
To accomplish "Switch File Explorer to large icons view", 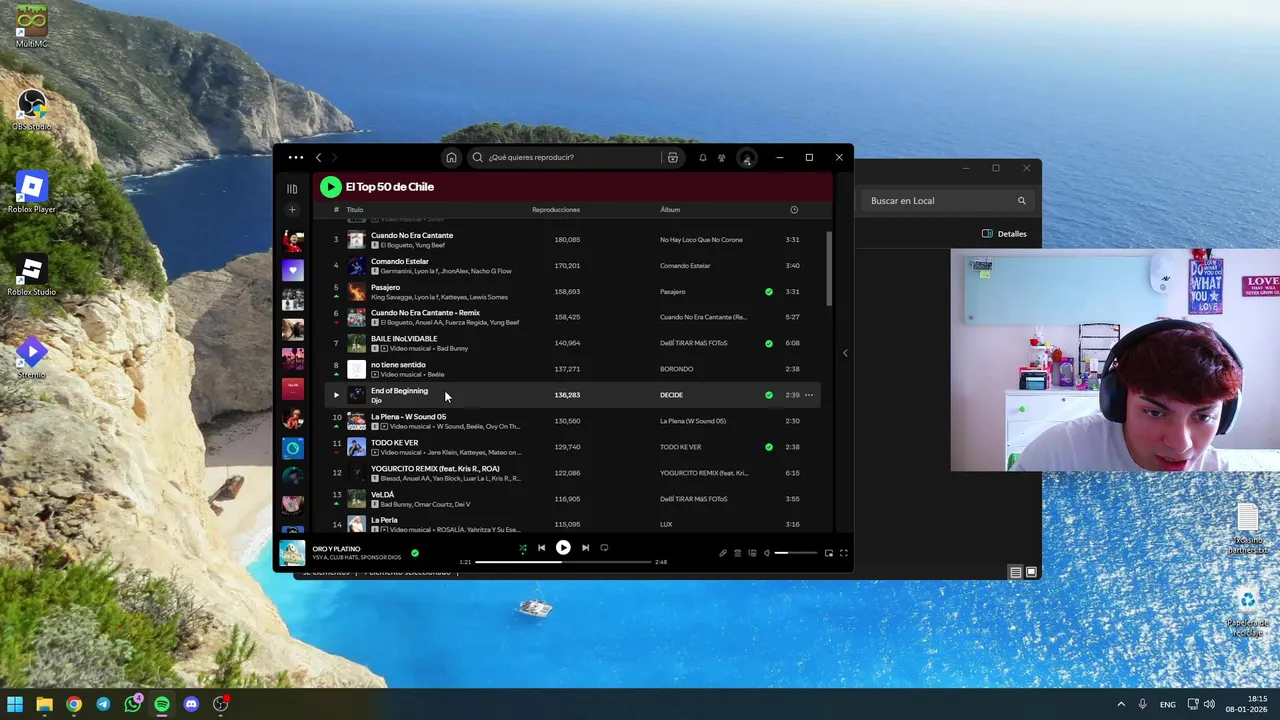I will tap(1032, 572).
